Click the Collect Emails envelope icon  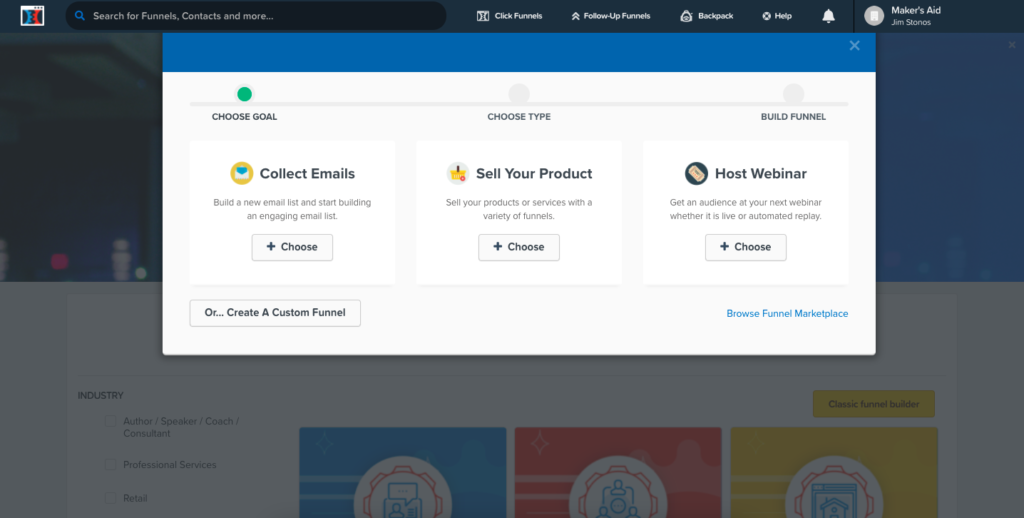click(x=242, y=173)
